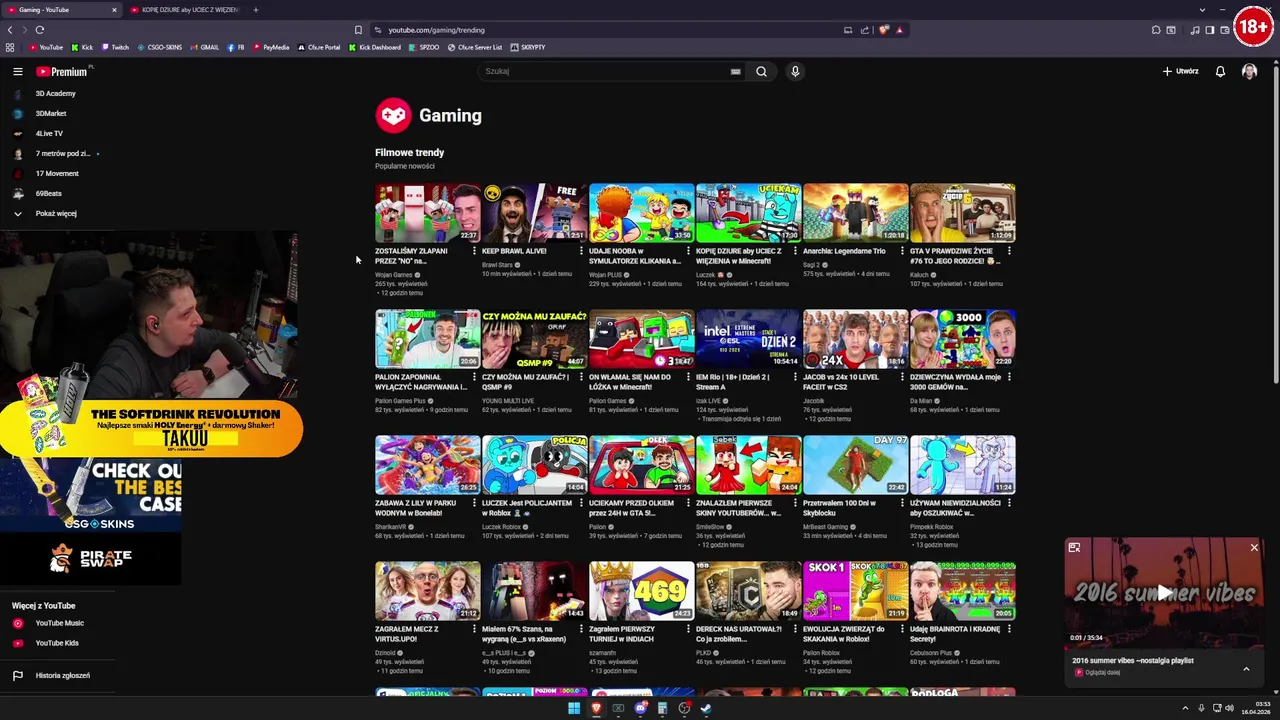The height and width of the screenshot is (720, 1280).
Task: Open the GMAIL bookmark
Action: [205, 47]
